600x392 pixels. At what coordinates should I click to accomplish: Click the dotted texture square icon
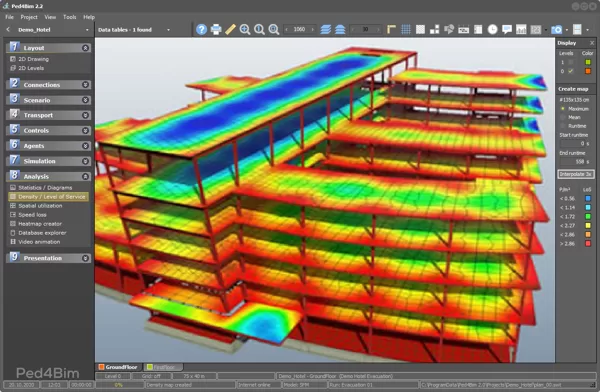[420, 29]
